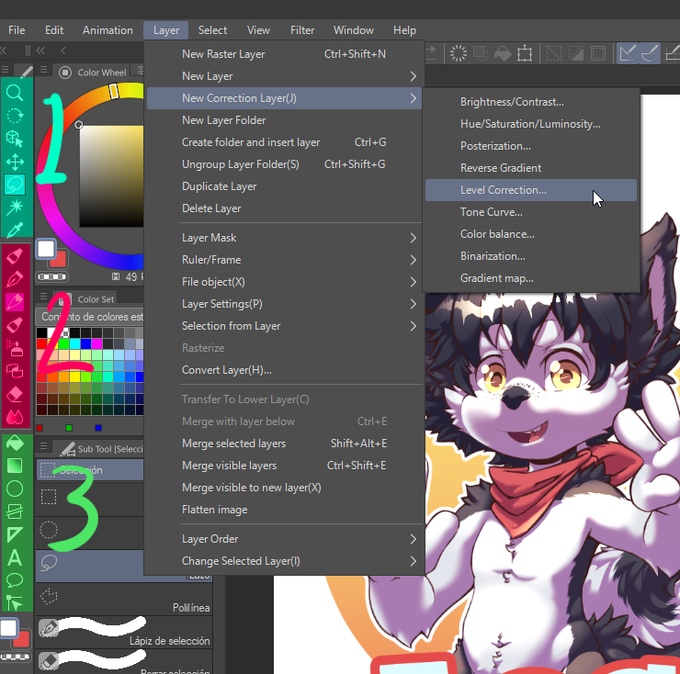680x674 pixels.
Task: Select the Eyedropper tool
Action: pyautogui.click(x=14, y=230)
